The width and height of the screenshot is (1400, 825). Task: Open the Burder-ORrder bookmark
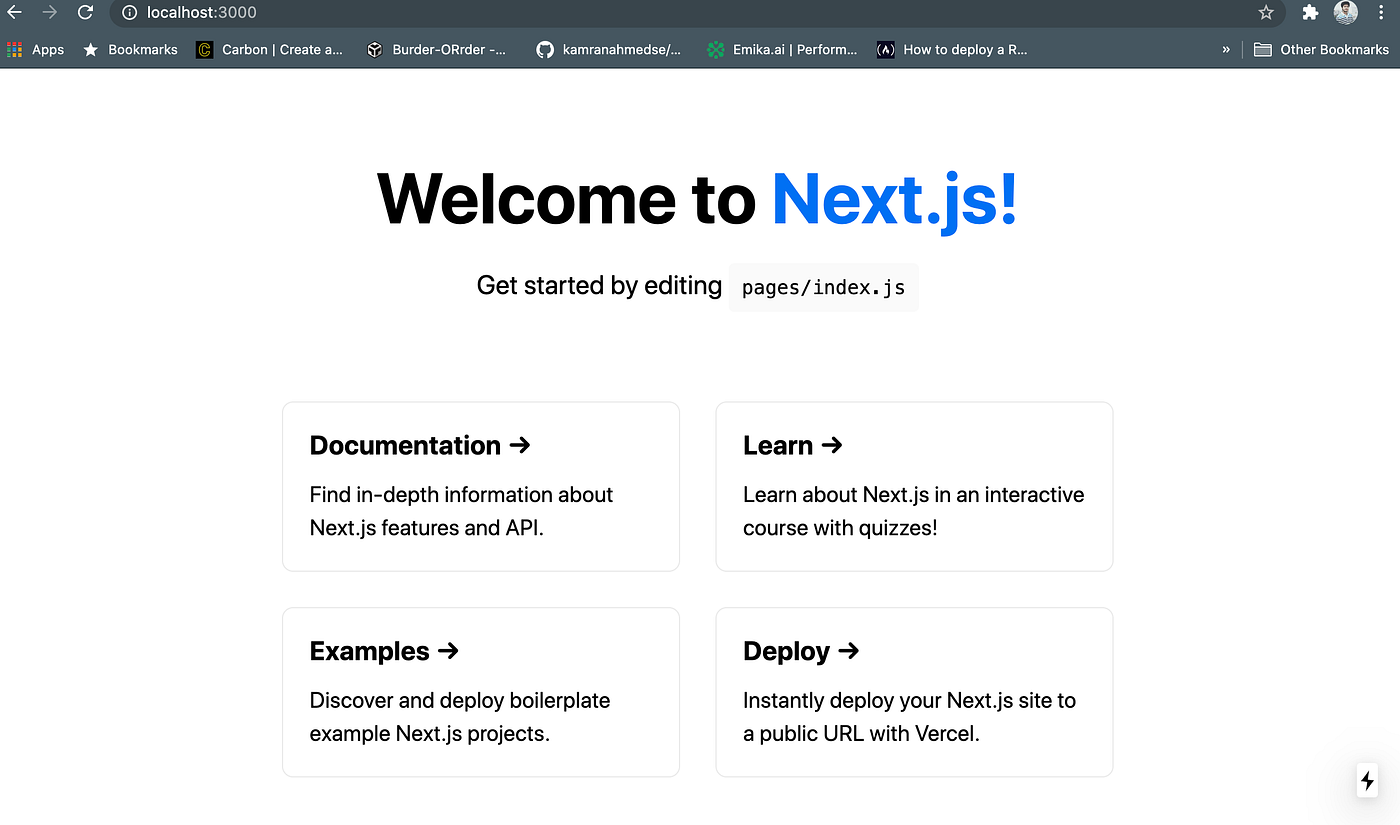point(437,49)
